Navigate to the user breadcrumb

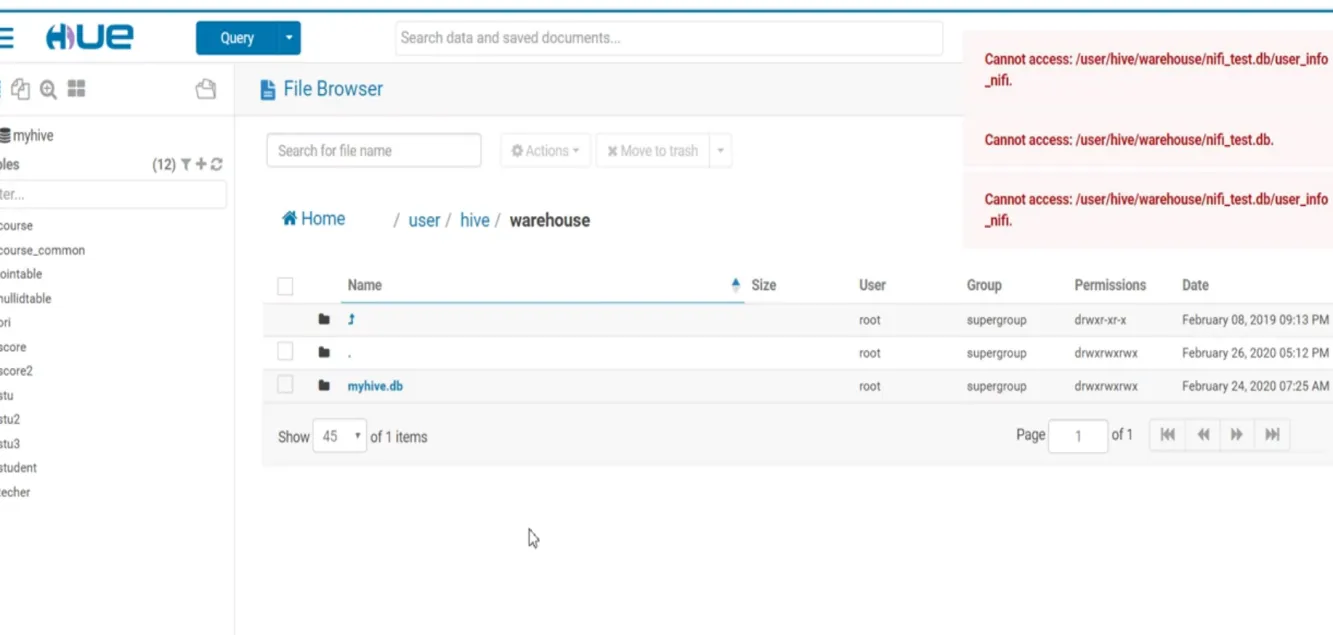(424, 220)
